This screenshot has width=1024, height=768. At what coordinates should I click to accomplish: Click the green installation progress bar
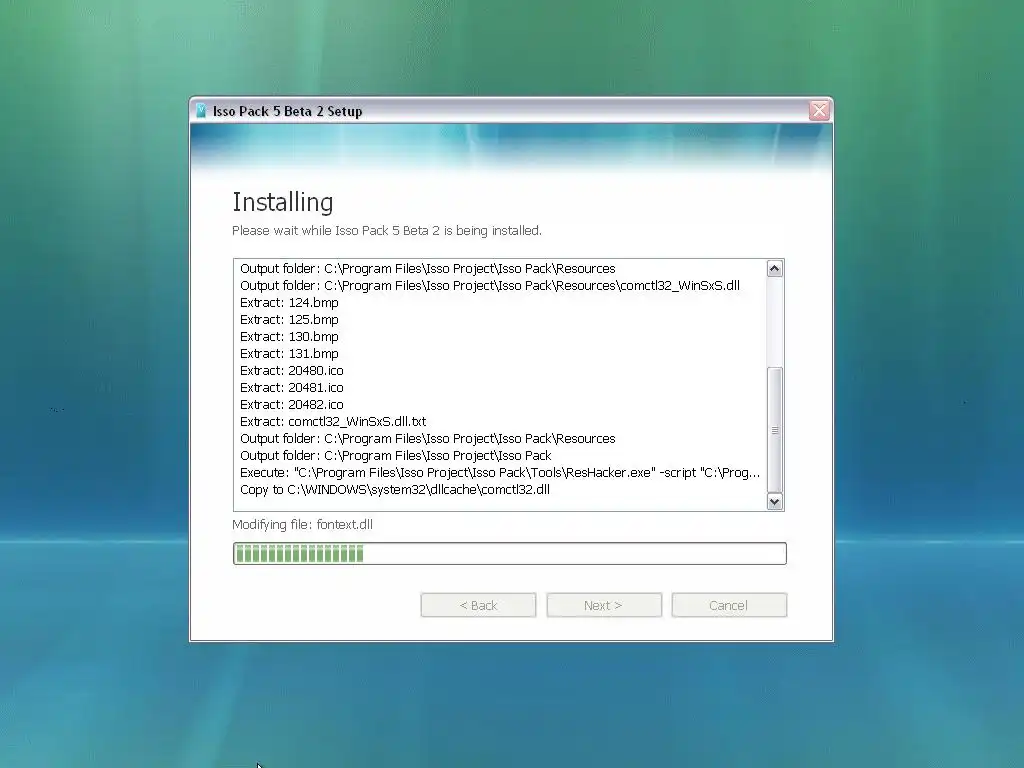point(509,554)
